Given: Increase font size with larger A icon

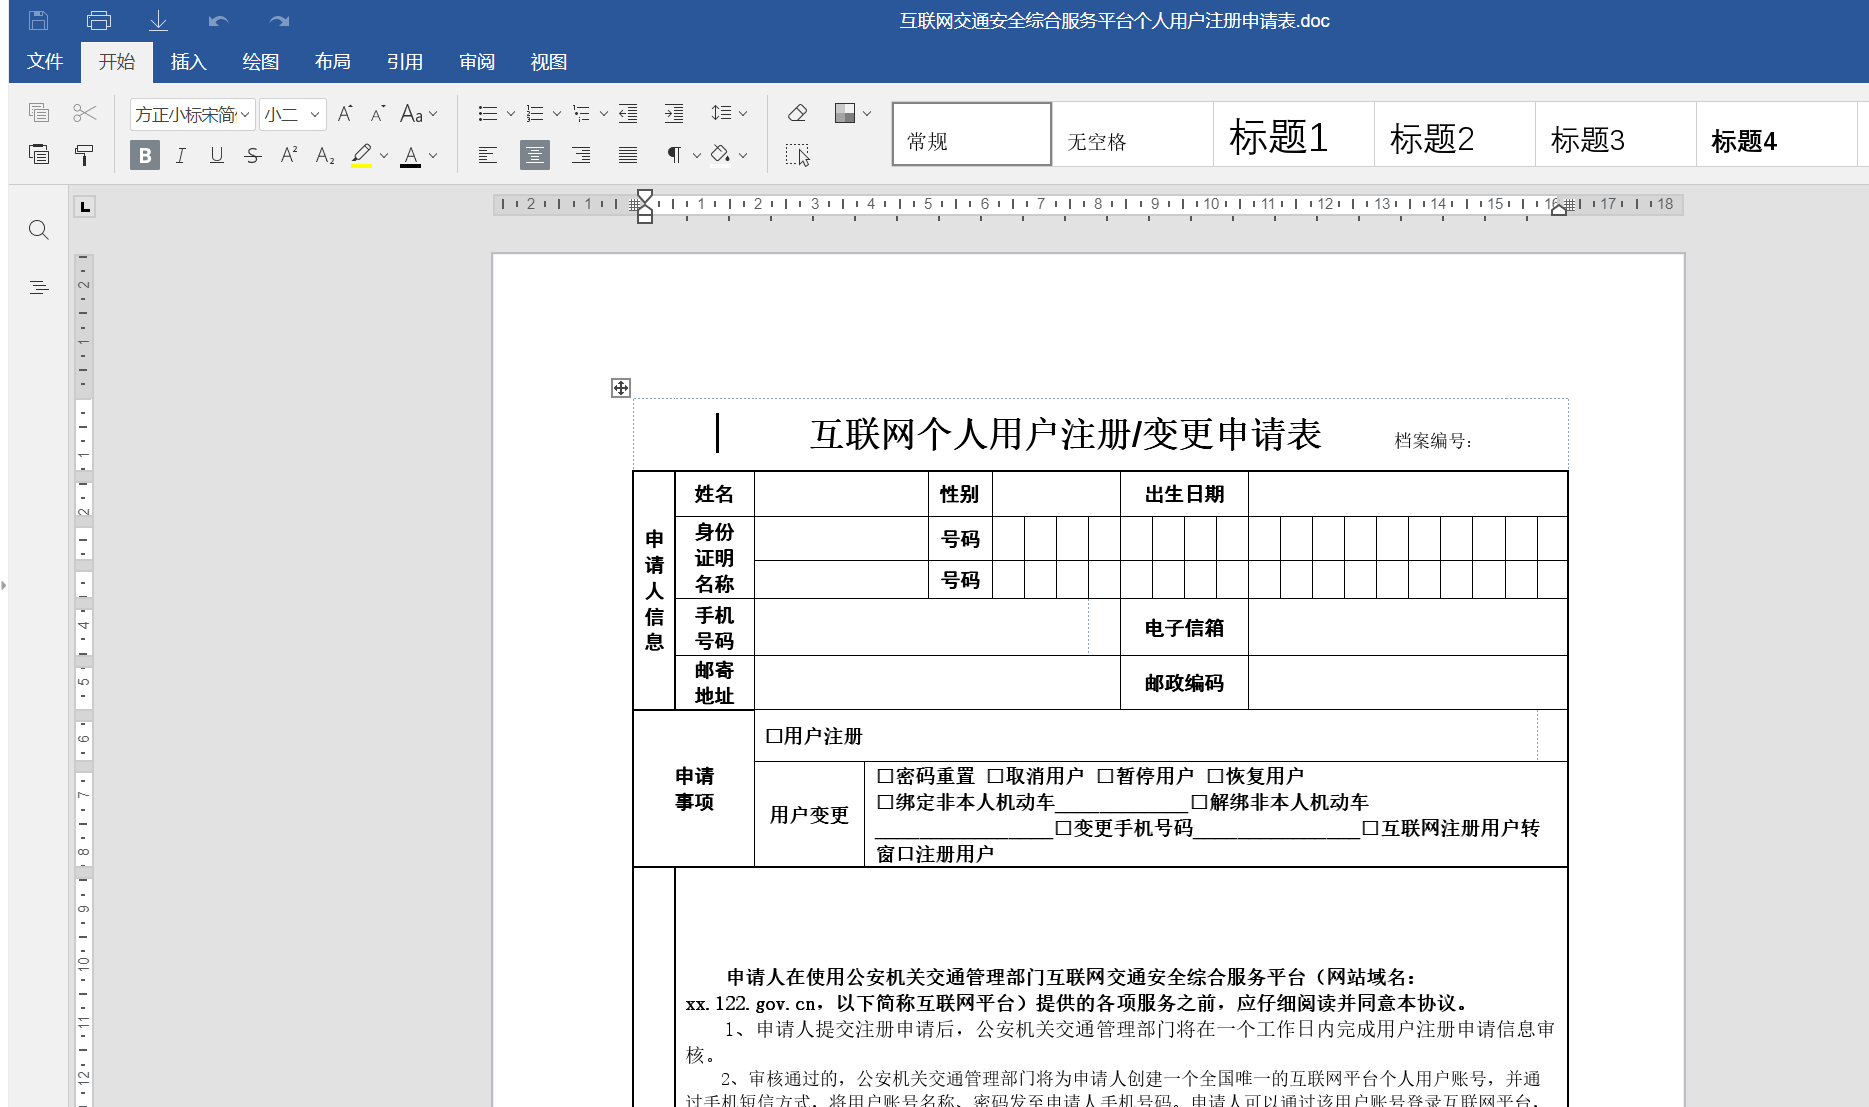Looking at the screenshot, I should click(345, 113).
